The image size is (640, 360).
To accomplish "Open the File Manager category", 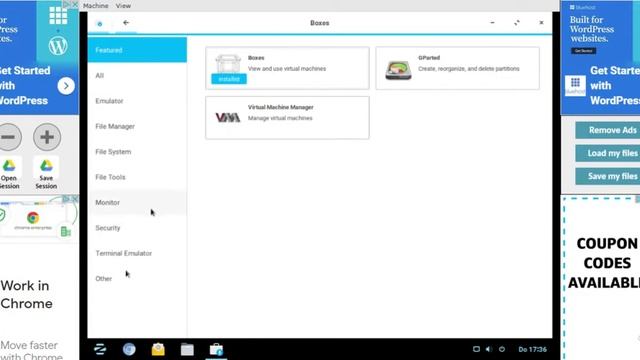I will click(137, 126).
